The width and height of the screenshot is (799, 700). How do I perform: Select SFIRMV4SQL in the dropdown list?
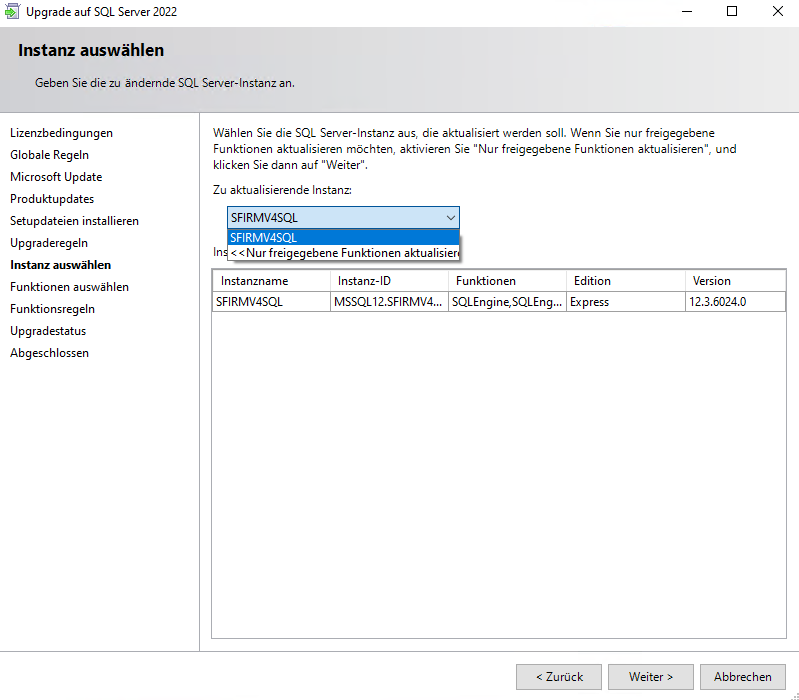pos(343,237)
